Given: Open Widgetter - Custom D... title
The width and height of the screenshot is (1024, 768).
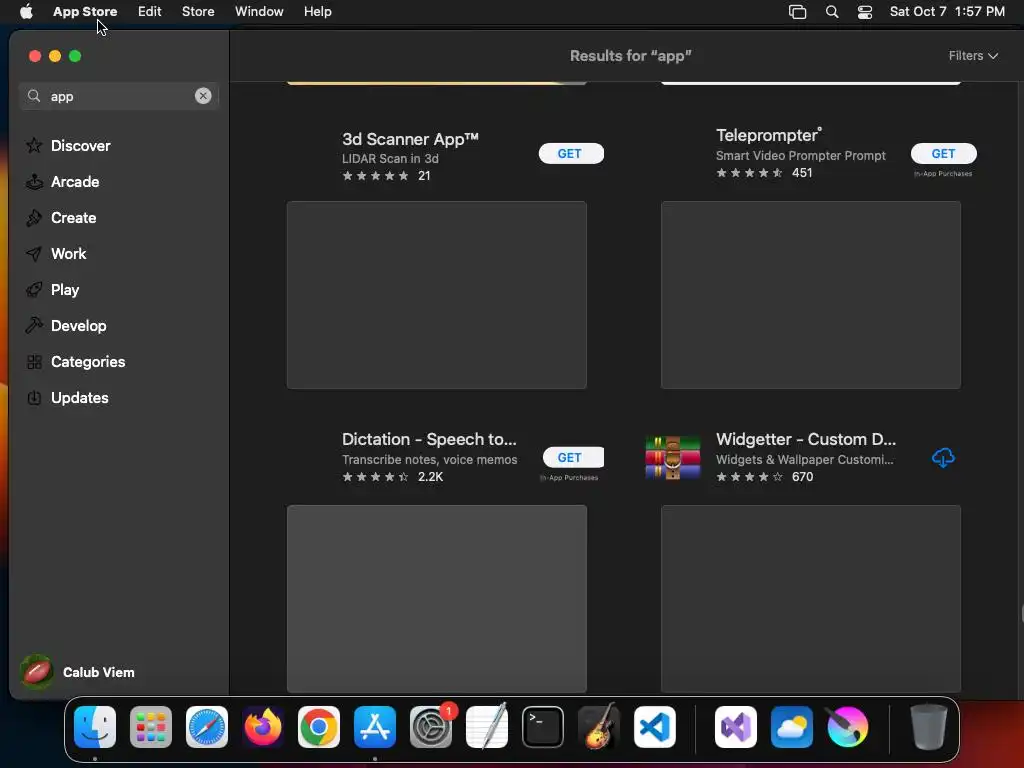Looking at the screenshot, I should click(806, 439).
